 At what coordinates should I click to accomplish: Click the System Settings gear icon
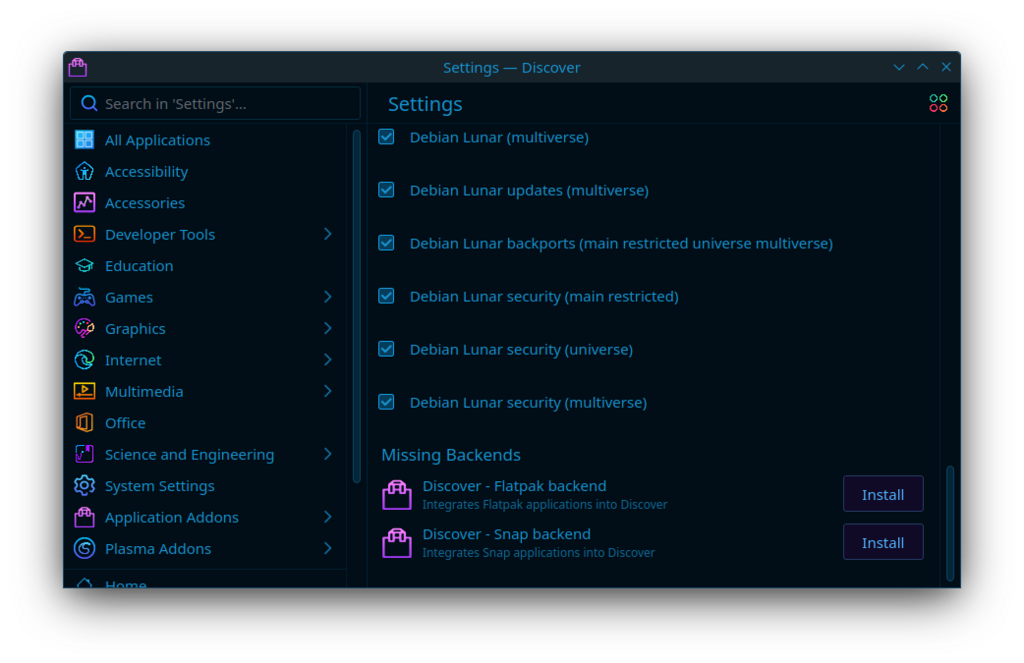tap(85, 486)
